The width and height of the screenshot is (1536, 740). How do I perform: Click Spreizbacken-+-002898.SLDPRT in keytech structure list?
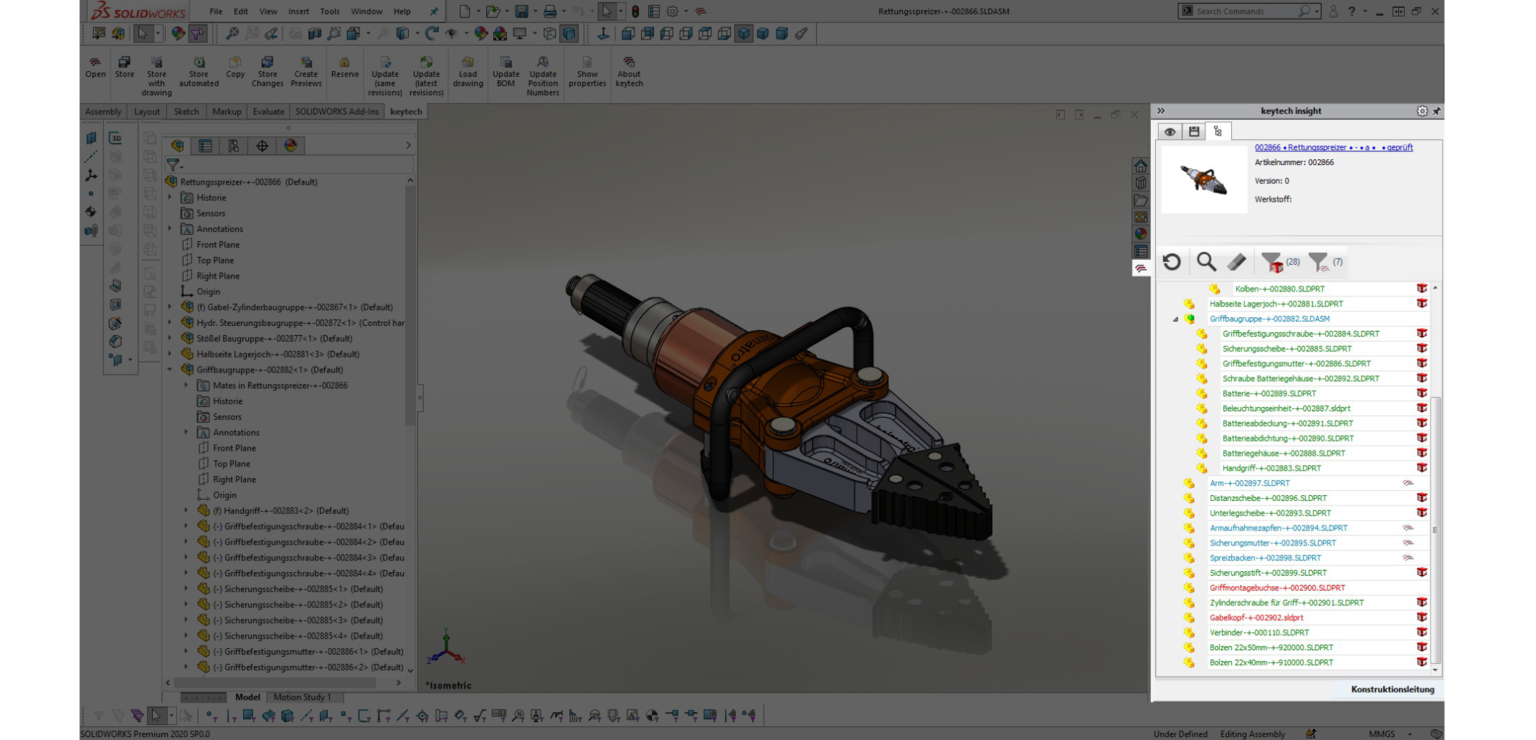pyautogui.click(x=1265, y=558)
